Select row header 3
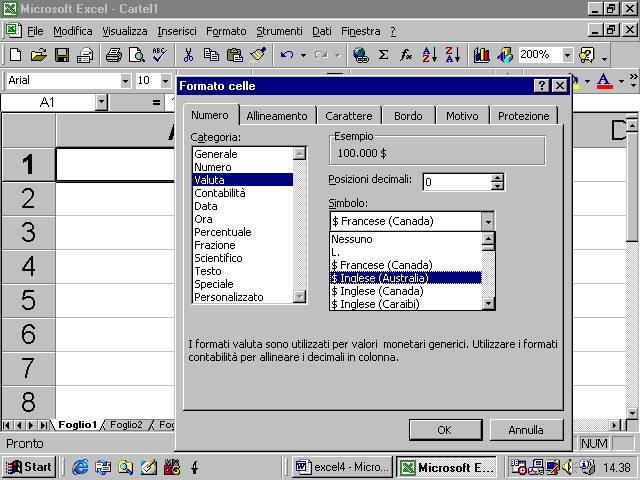 (29, 232)
